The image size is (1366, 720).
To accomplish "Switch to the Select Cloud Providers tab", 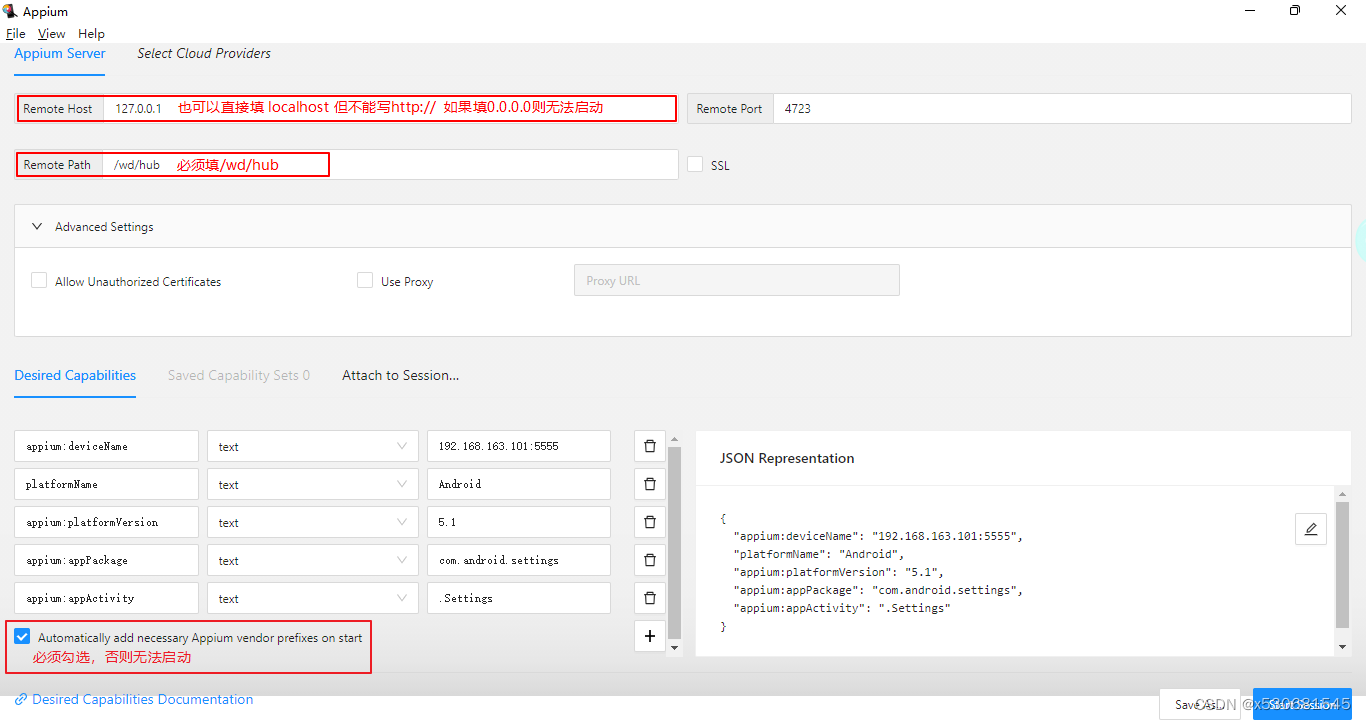I will pyautogui.click(x=203, y=53).
